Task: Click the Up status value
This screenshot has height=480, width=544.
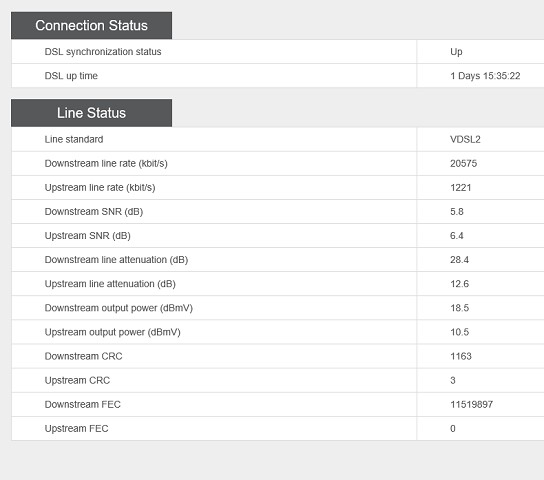Action: 456,52
